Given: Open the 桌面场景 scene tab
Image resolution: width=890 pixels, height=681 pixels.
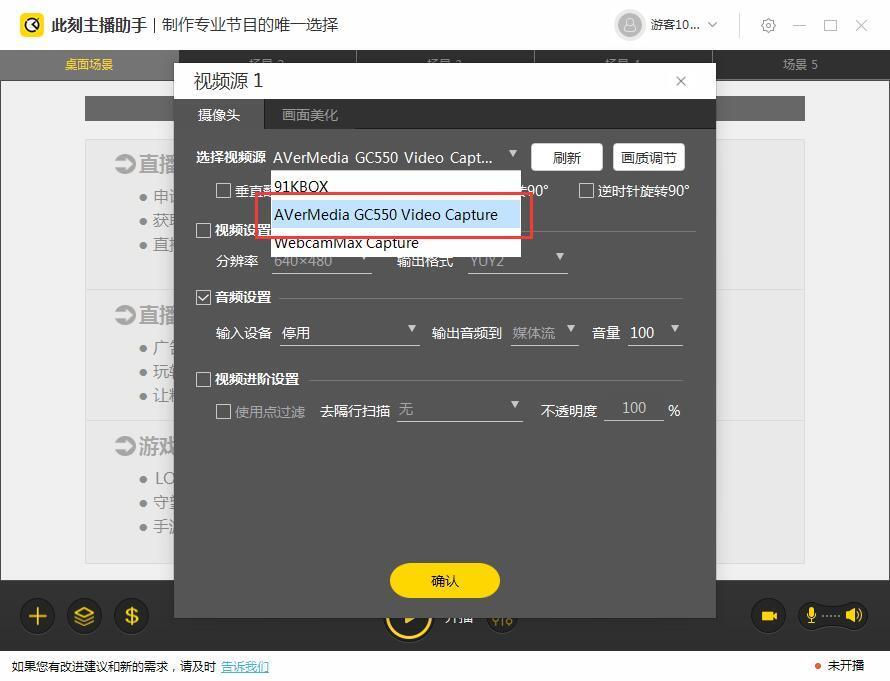Looking at the screenshot, I should pyautogui.click(x=89, y=65).
